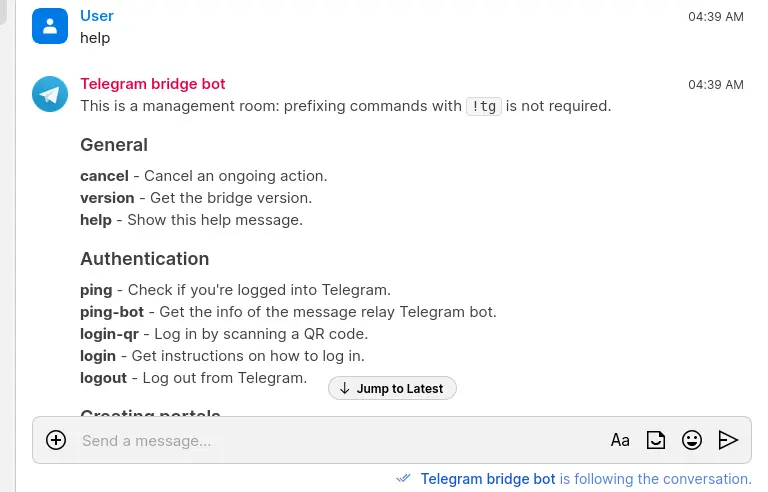Click the Telegram bridge bot avatar

pos(50,94)
